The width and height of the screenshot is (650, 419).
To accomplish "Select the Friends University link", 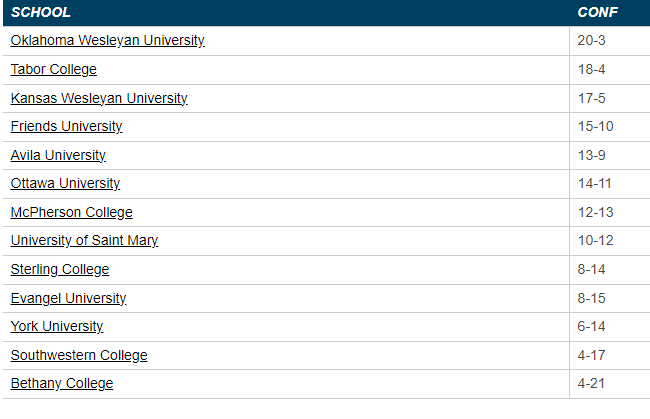I will pos(66,127).
